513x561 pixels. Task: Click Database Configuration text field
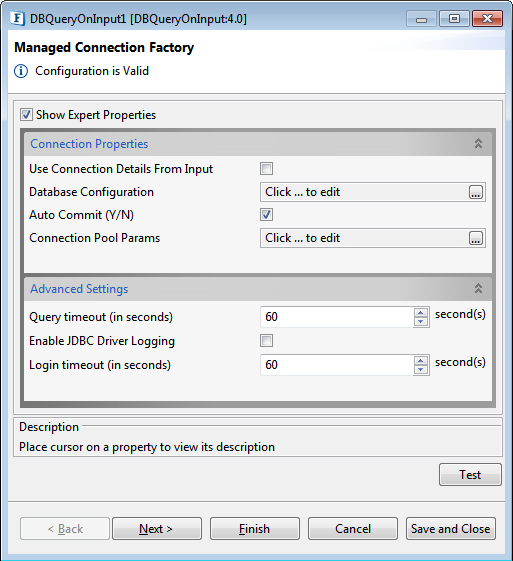pyautogui.click(x=364, y=192)
